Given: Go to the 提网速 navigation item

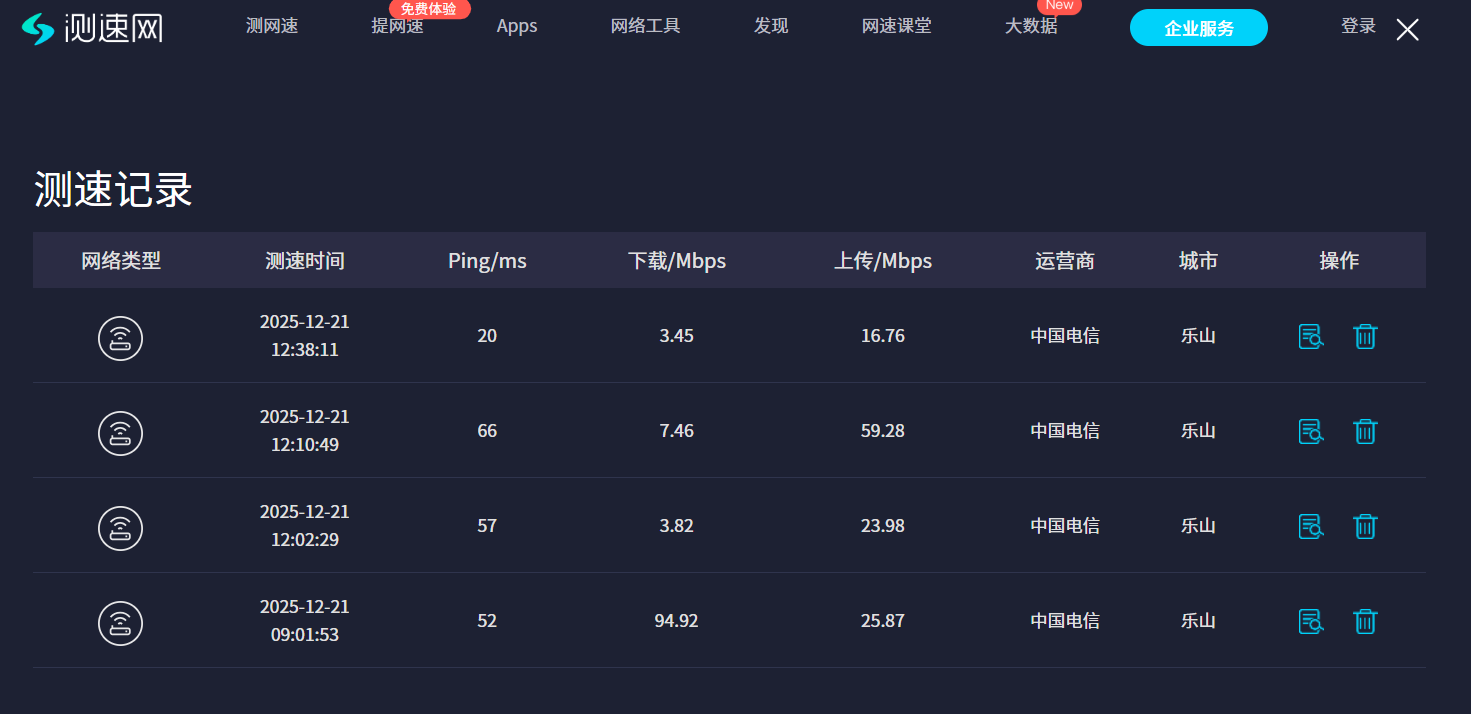Looking at the screenshot, I should click(x=397, y=26).
